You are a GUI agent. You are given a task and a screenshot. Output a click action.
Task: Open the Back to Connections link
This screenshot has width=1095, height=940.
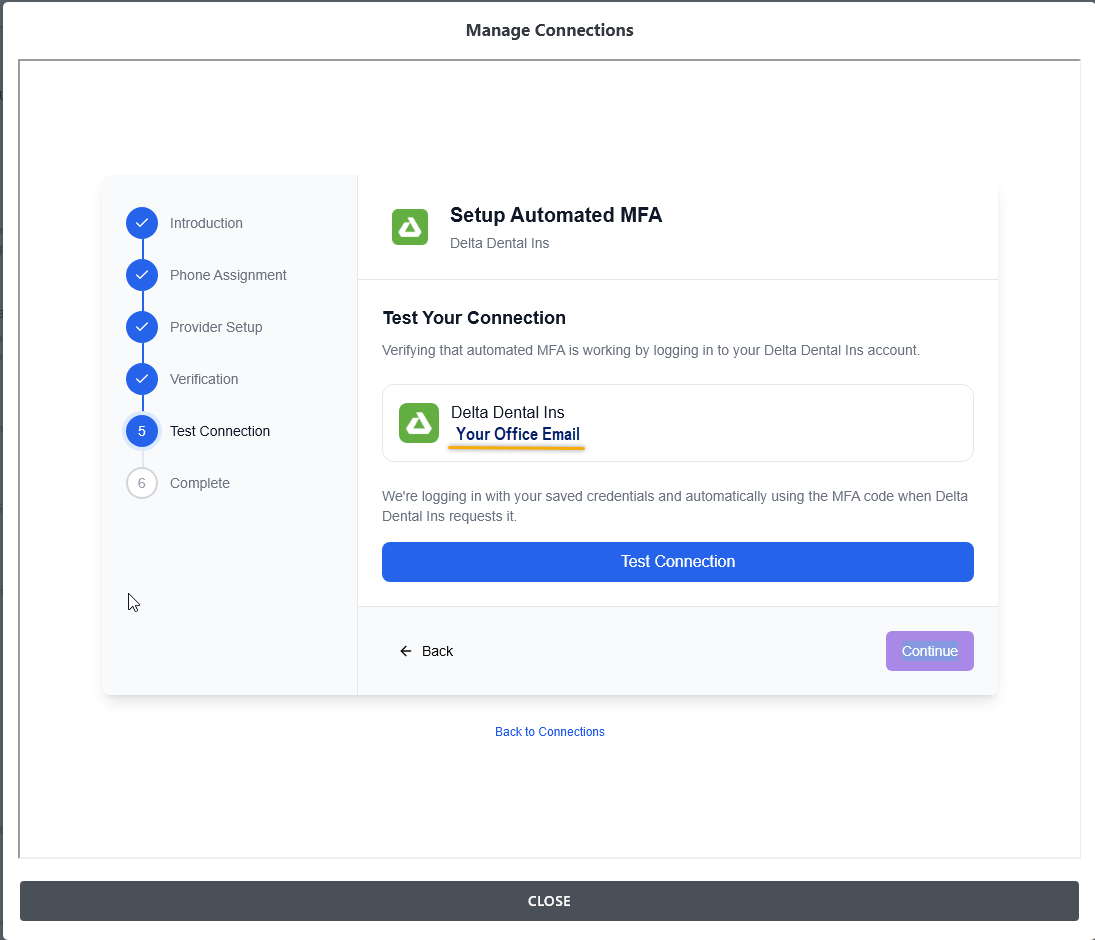click(x=550, y=731)
